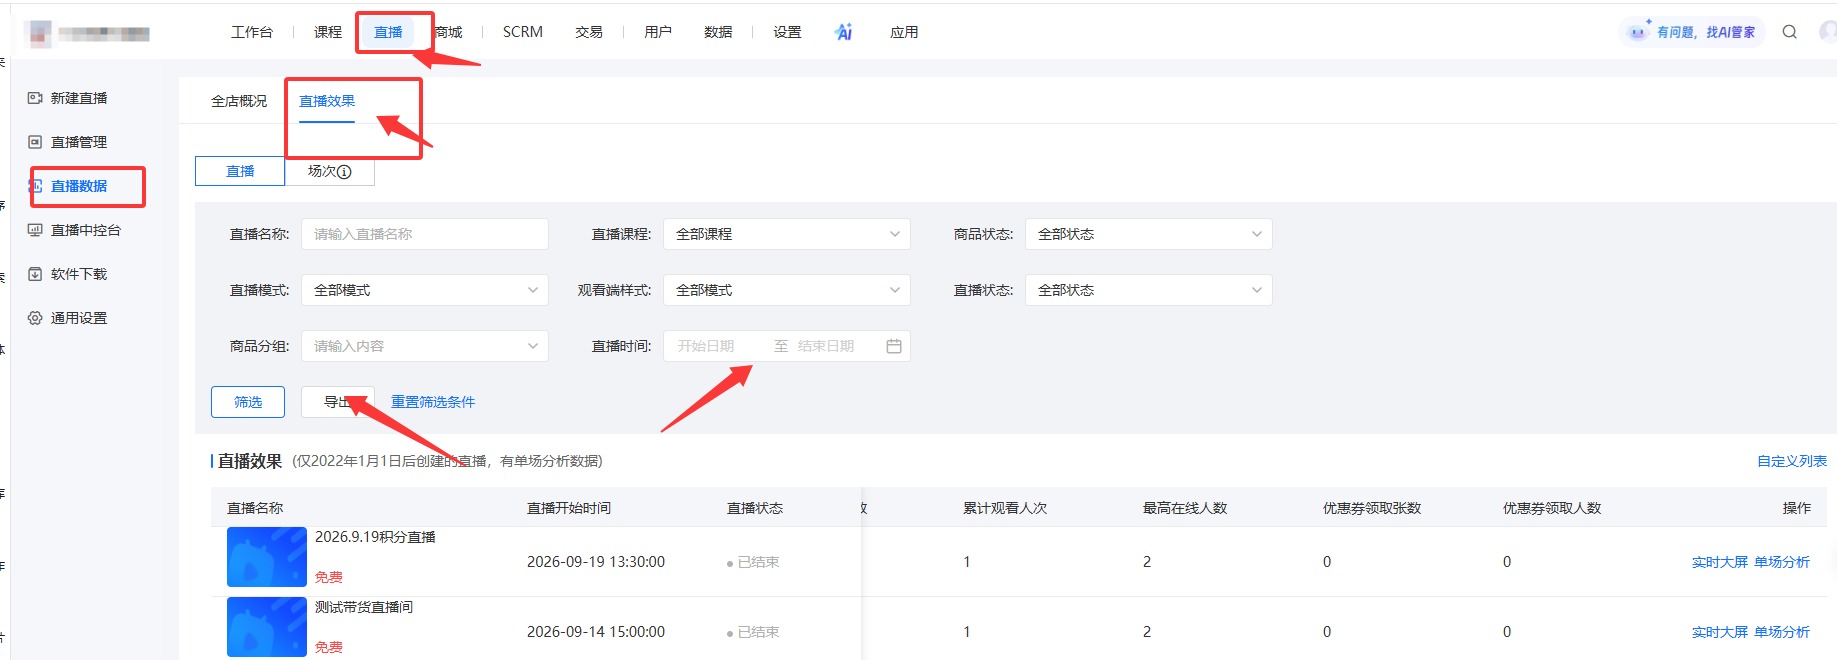Expand the 直播状态 dropdown
Image resolution: width=1837 pixels, height=660 pixels.
point(1149,290)
